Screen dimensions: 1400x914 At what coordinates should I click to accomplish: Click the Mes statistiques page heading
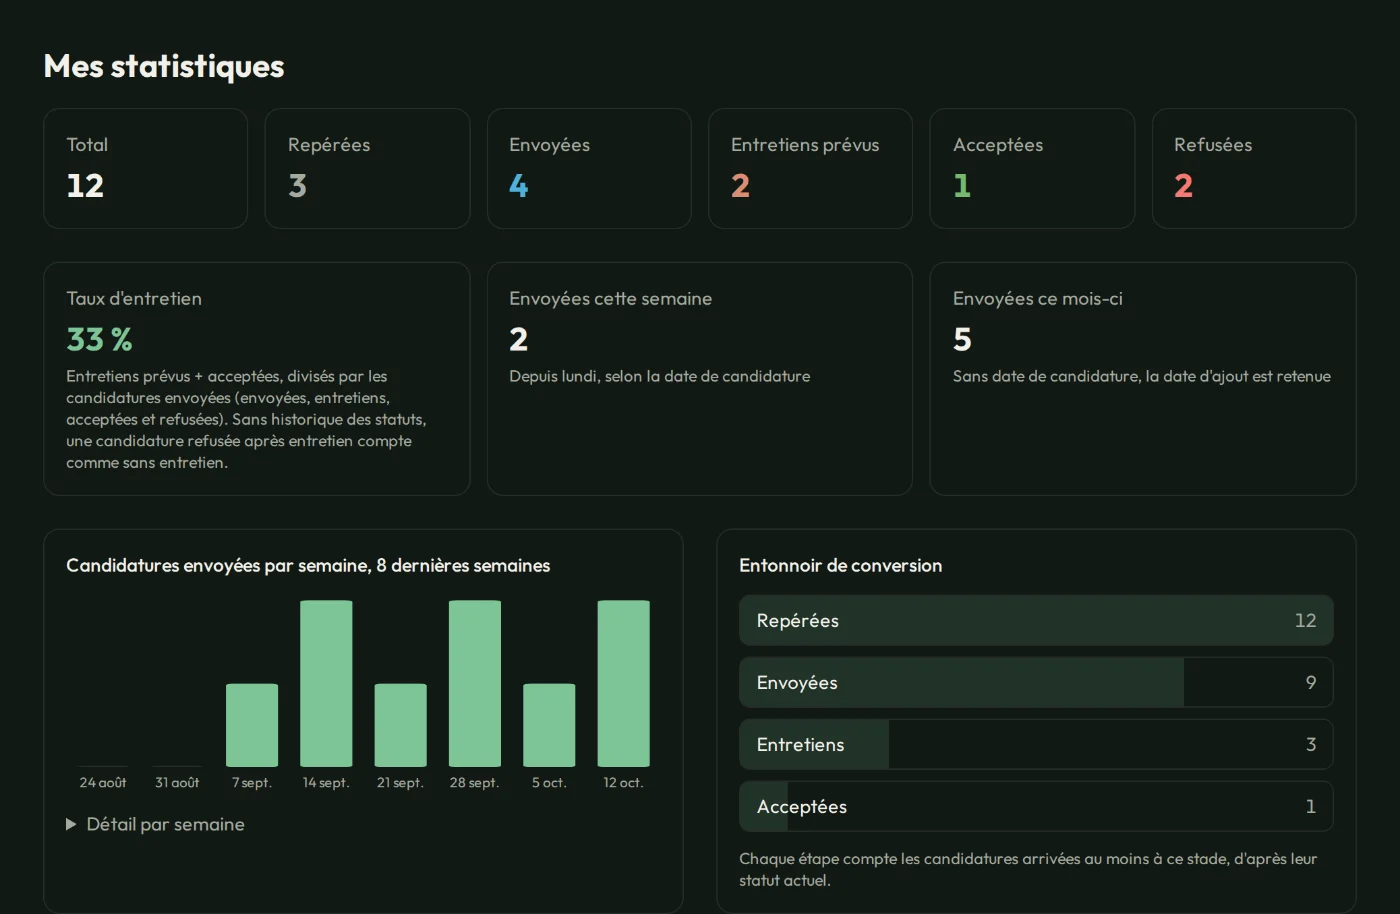(x=164, y=66)
